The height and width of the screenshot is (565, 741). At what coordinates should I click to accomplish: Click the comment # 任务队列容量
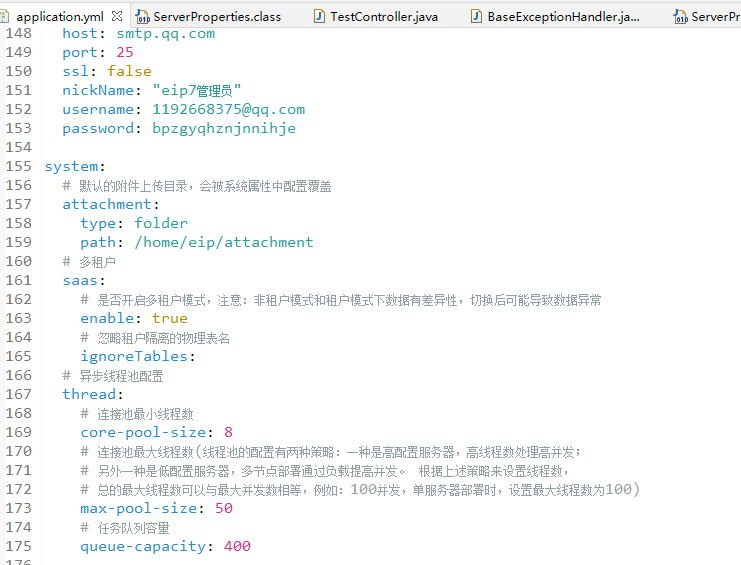[x=125, y=528]
